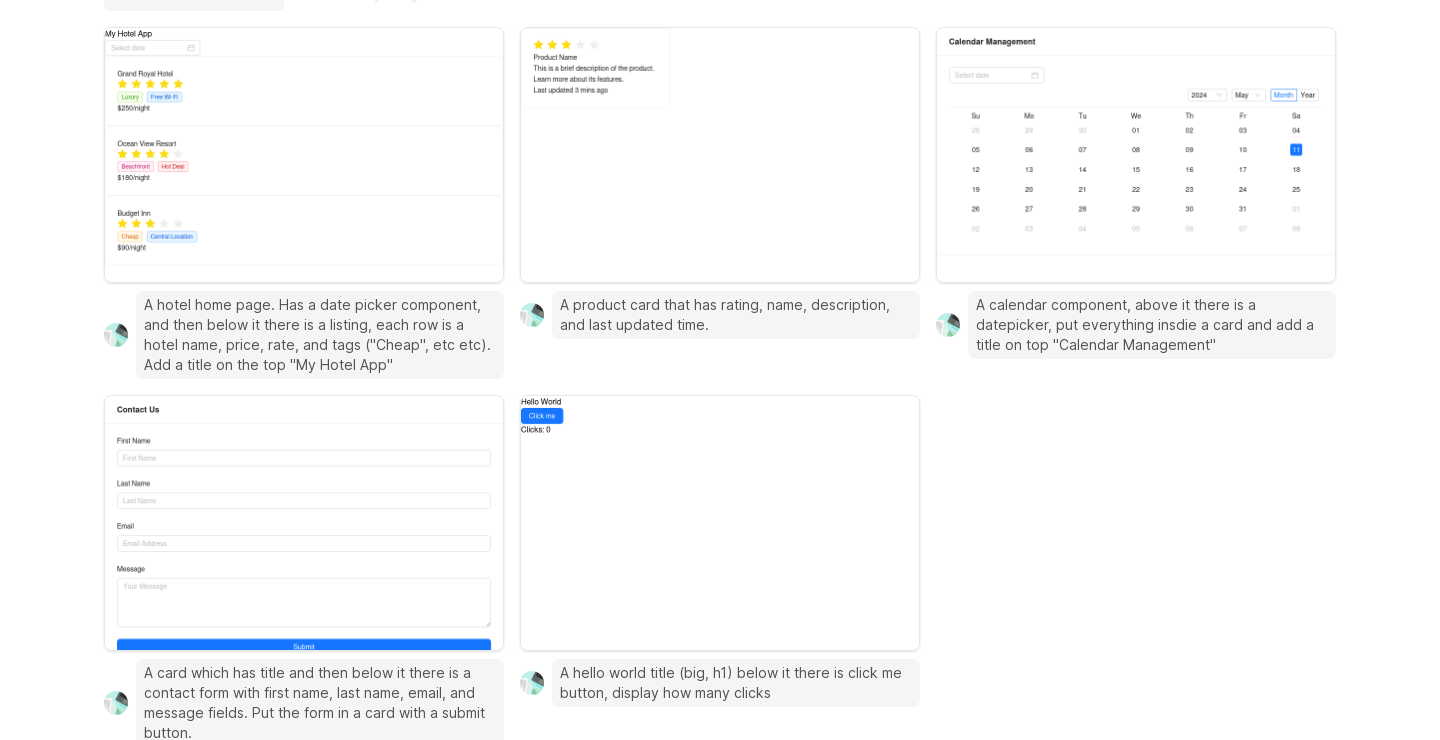Click the avatar beside the hello world prompt

(x=532, y=683)
